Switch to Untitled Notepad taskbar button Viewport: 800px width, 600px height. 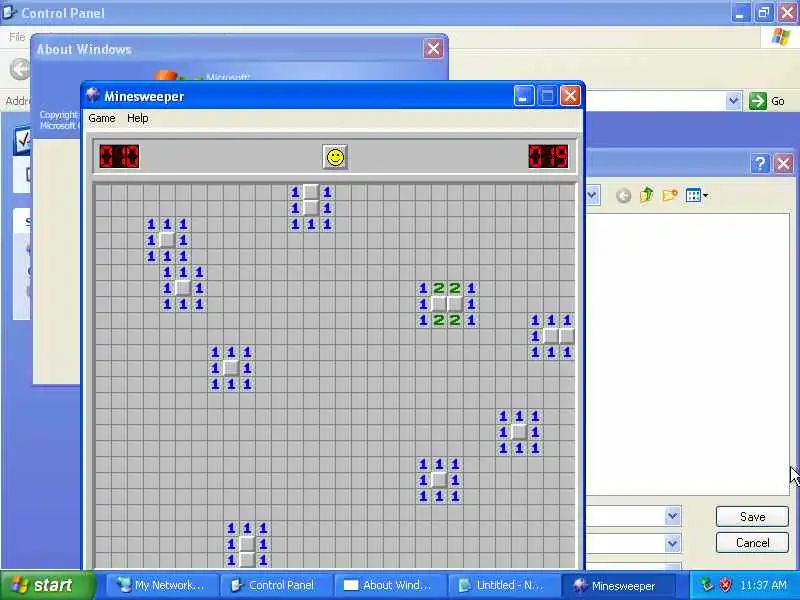[x=505, y=585]
